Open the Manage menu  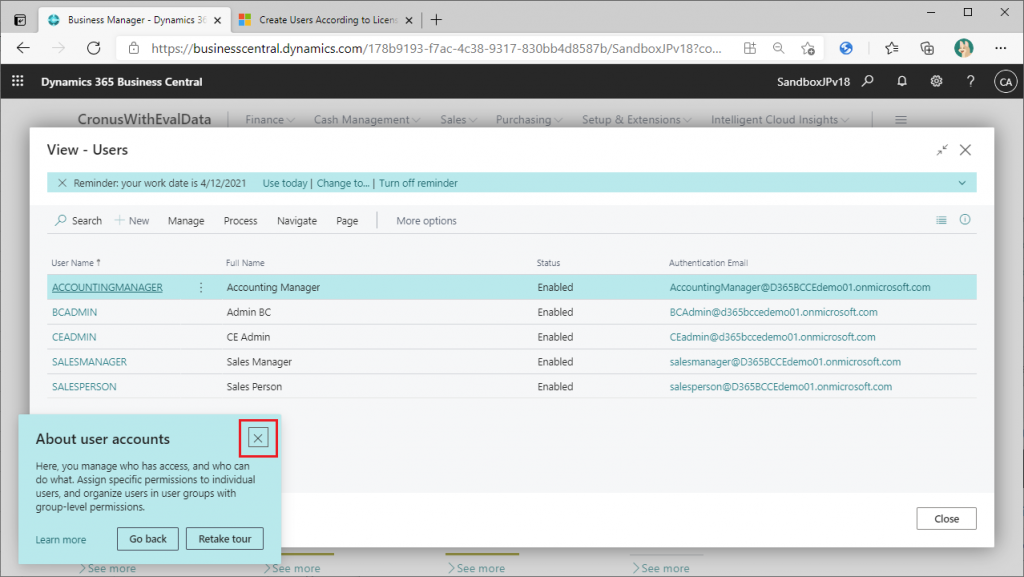(x=186, y=221)
